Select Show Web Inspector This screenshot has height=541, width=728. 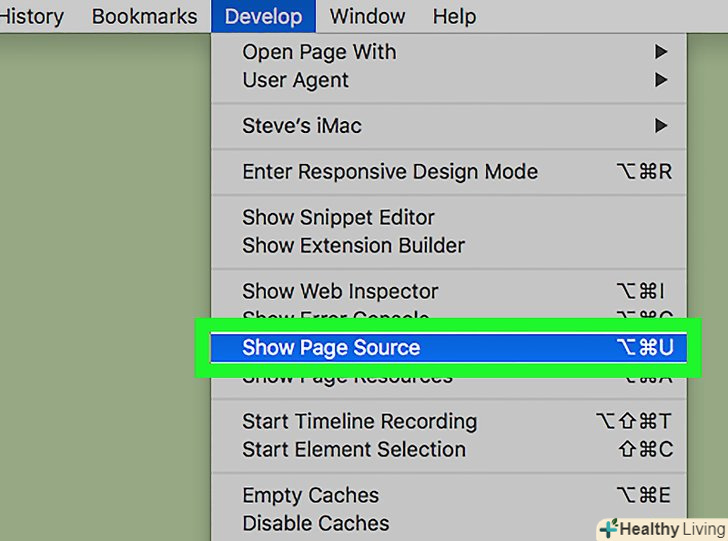pyautogui.click(x=340, y=292)
